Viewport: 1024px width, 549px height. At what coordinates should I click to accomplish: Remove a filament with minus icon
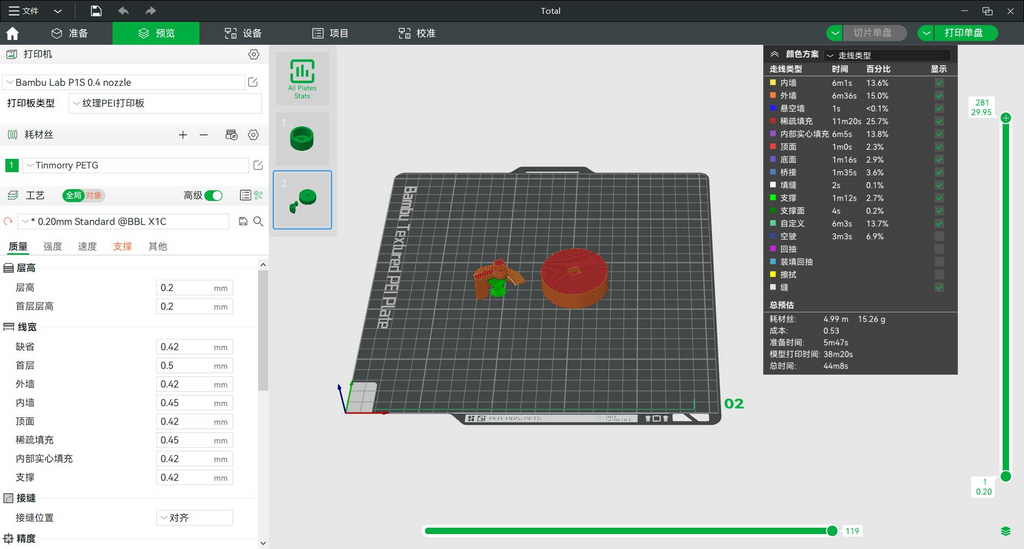204,134
